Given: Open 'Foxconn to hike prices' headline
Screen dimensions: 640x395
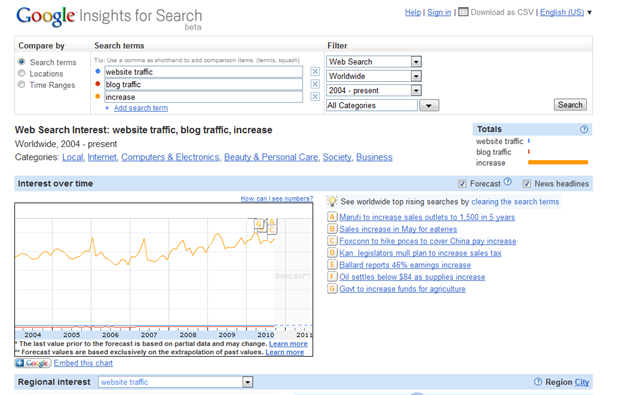Looking at the screenshot, I should 428,241.
